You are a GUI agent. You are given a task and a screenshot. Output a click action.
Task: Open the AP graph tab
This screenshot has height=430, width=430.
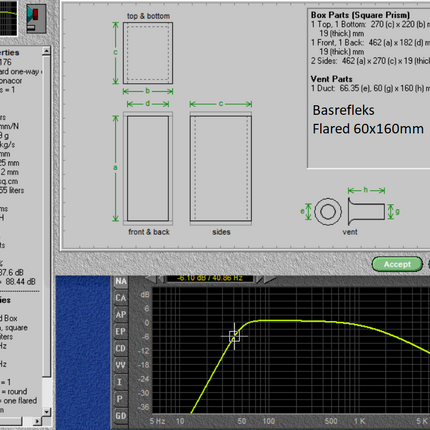click(121, 315)
